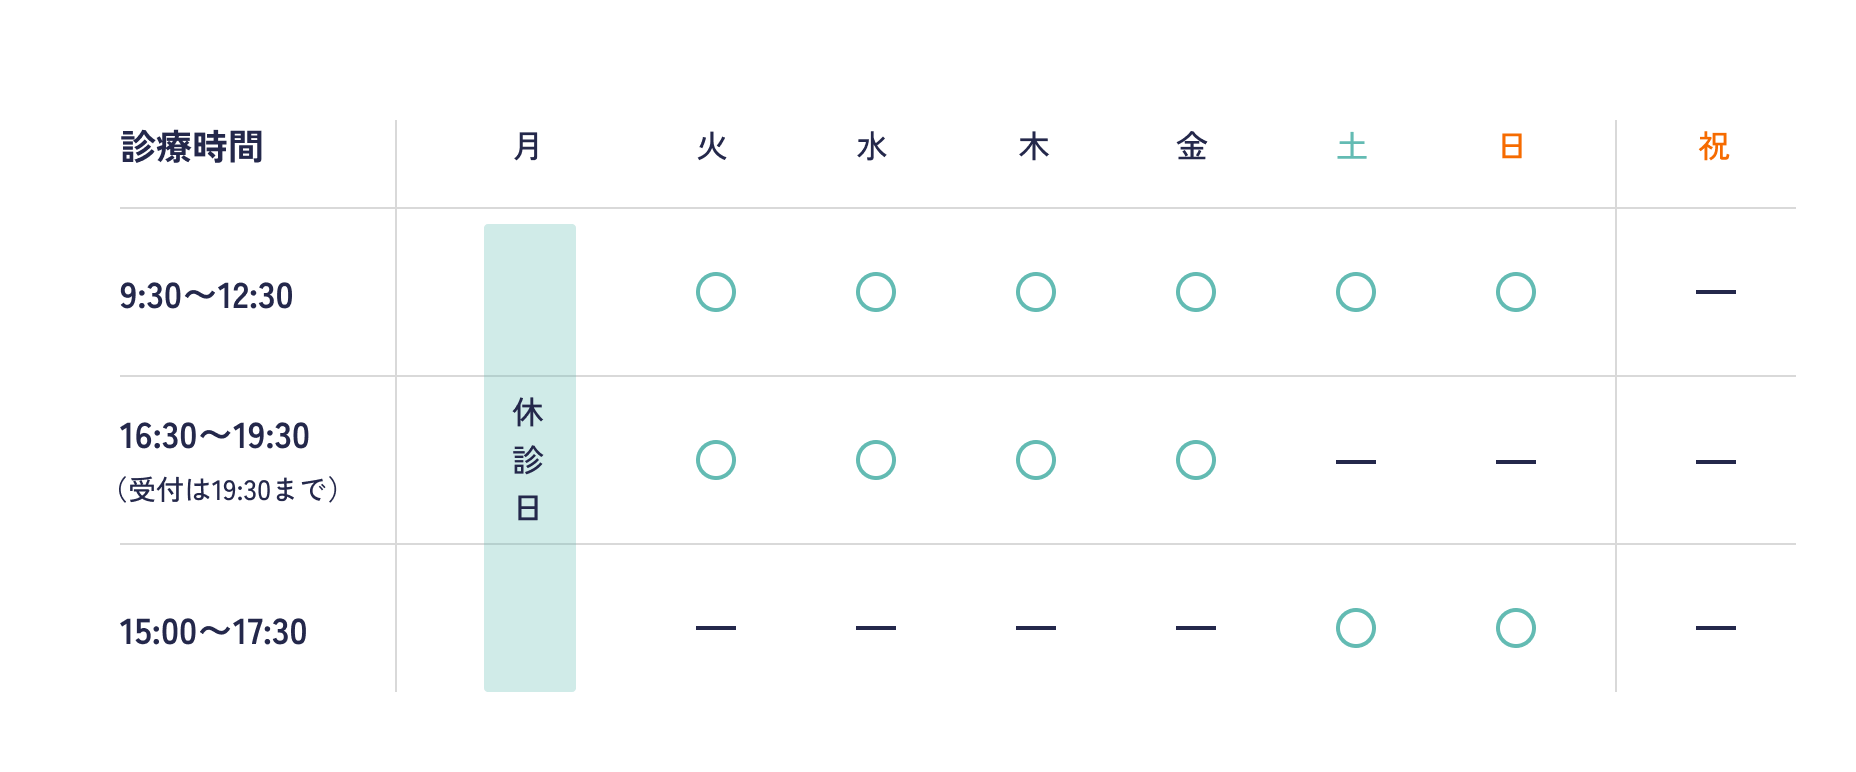Click the Wednesday 9:30～12:30 circle mark
Viewport: 1856px width, 772px height.
(876, 292)
